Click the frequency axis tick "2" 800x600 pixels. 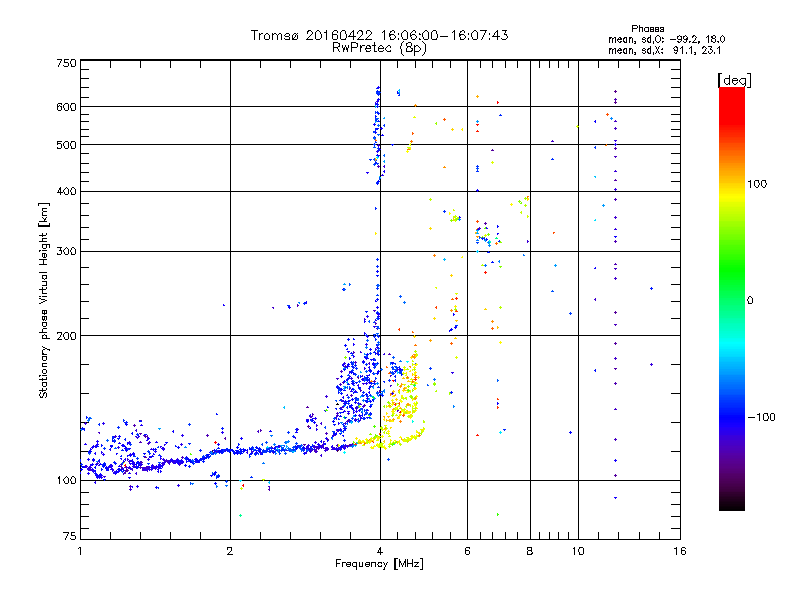point(230,551)
